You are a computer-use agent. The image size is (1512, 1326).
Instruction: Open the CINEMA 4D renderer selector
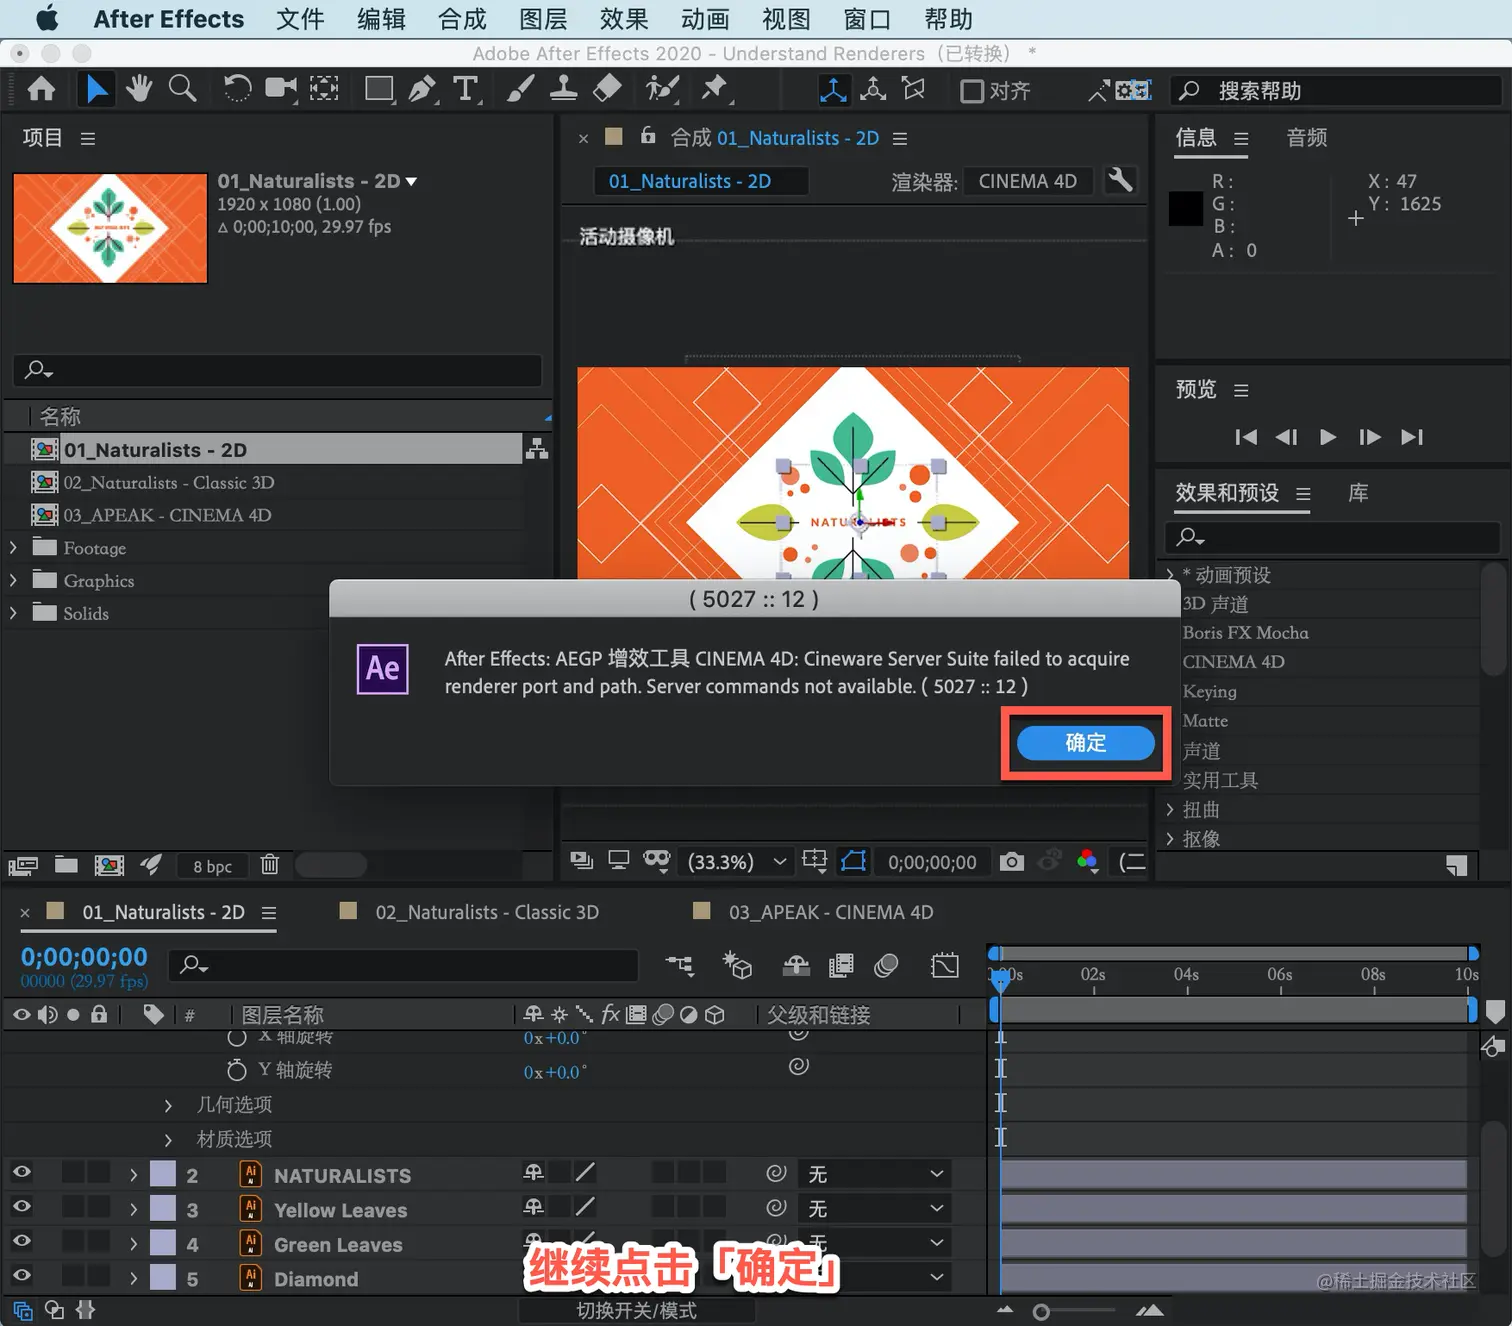pyautogui.click(x=1028, y=181)
